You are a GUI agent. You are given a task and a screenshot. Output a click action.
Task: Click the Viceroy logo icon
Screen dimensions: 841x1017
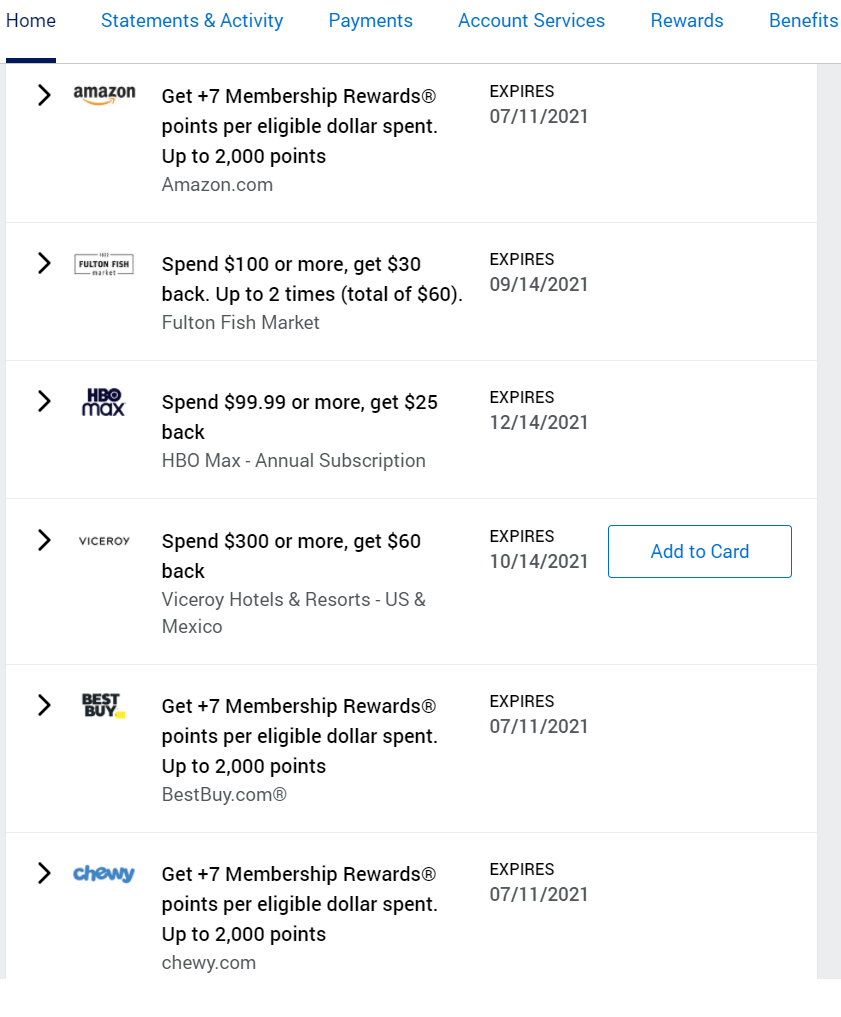click(104, 540)
